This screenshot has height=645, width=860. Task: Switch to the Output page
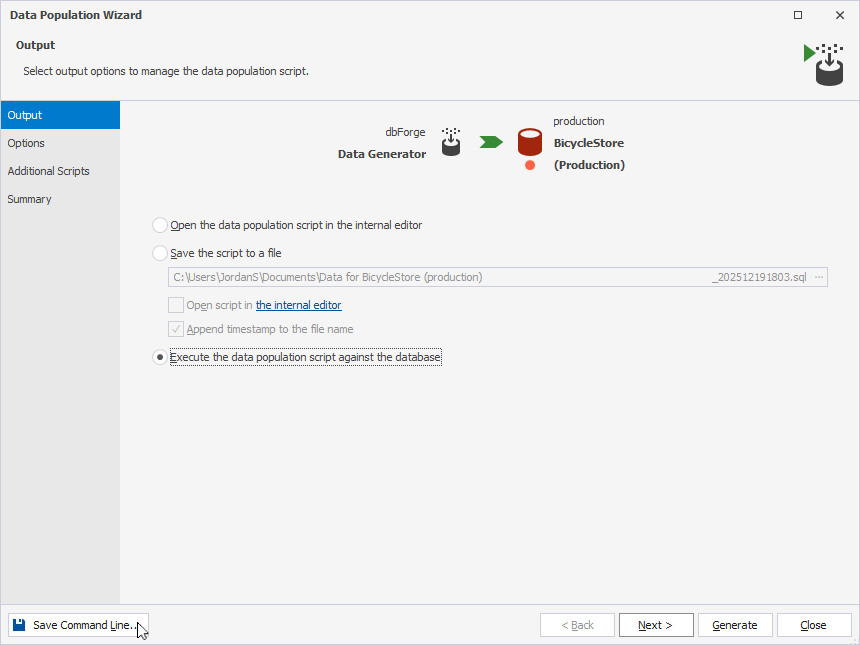click(60, 115)
